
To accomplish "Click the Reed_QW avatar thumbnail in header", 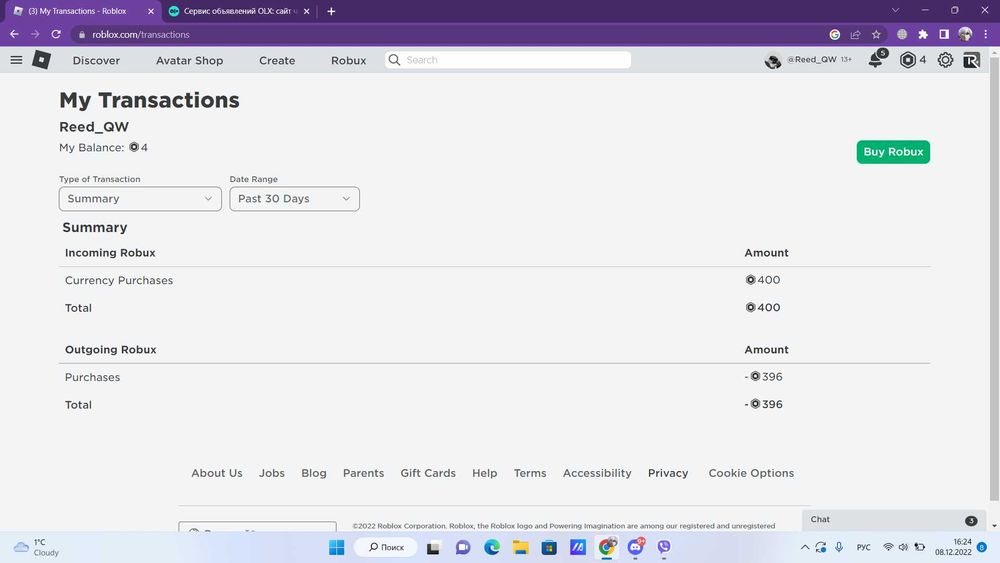I will tap(773, 60).
